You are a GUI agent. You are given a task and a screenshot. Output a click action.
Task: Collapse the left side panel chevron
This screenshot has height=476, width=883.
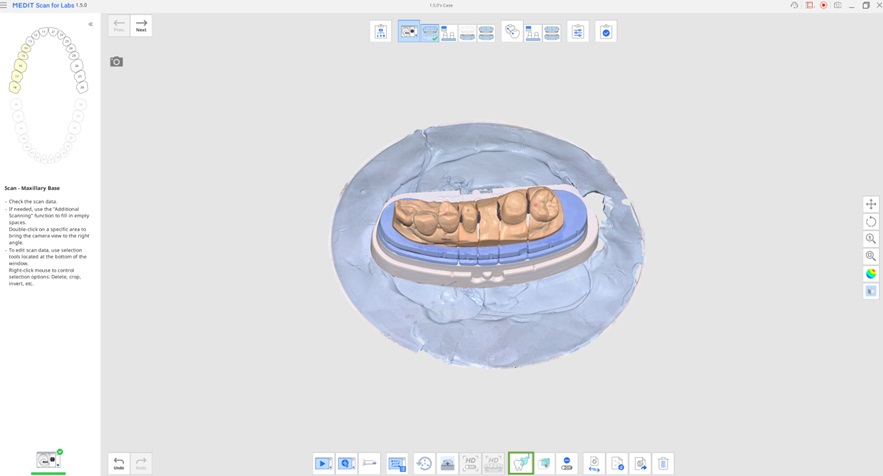click(x=91, y=24)
